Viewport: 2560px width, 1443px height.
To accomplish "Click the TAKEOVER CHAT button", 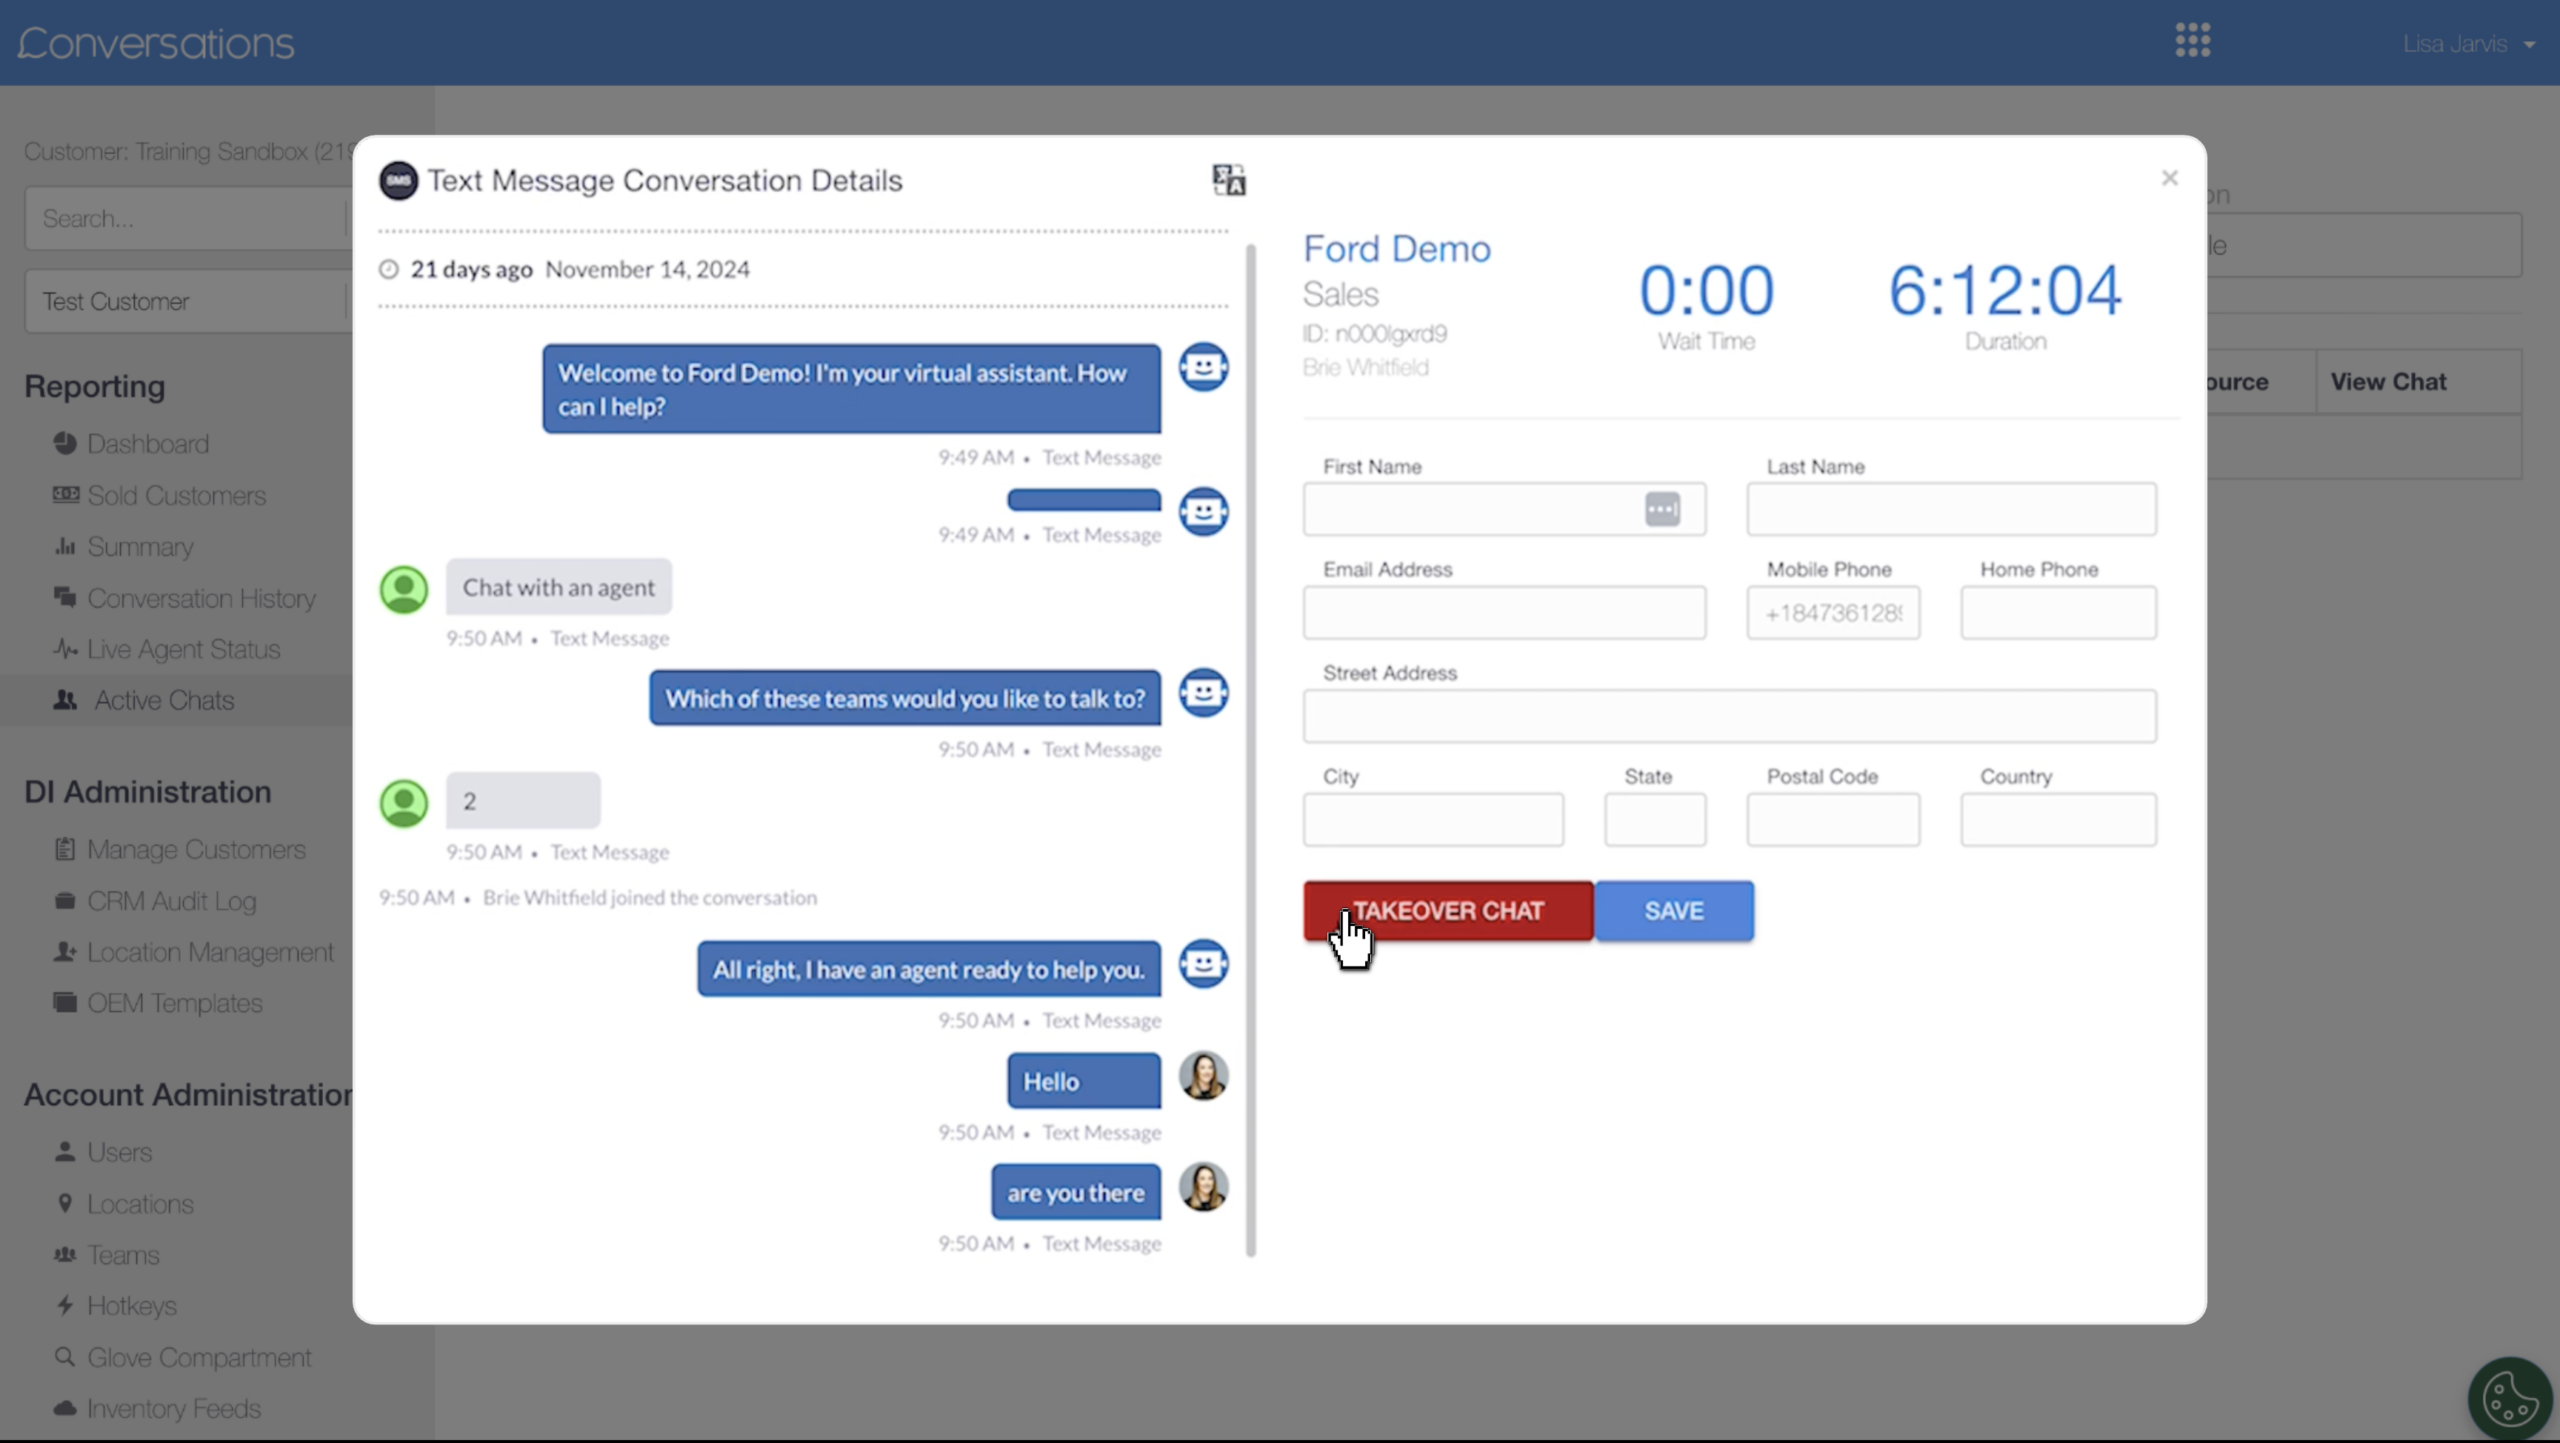I will pos(1448,911).
